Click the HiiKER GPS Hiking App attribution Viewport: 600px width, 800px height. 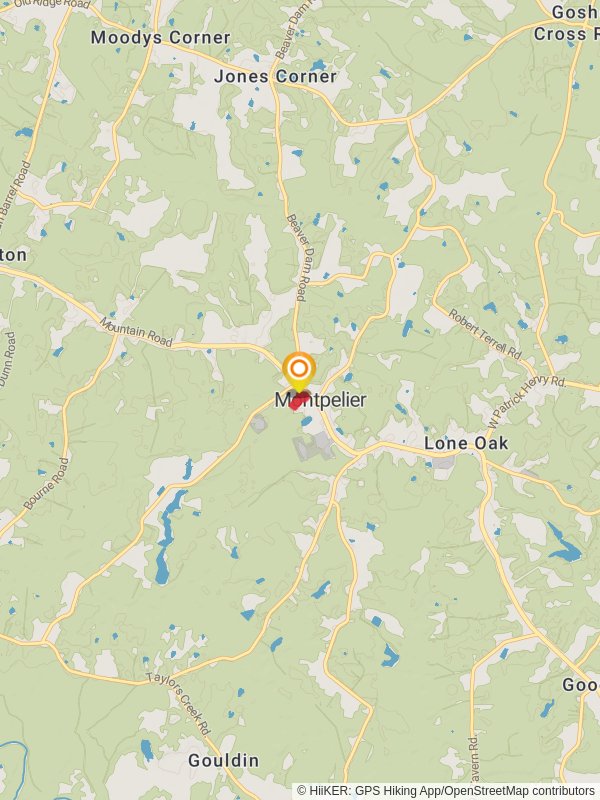point(369,791)
